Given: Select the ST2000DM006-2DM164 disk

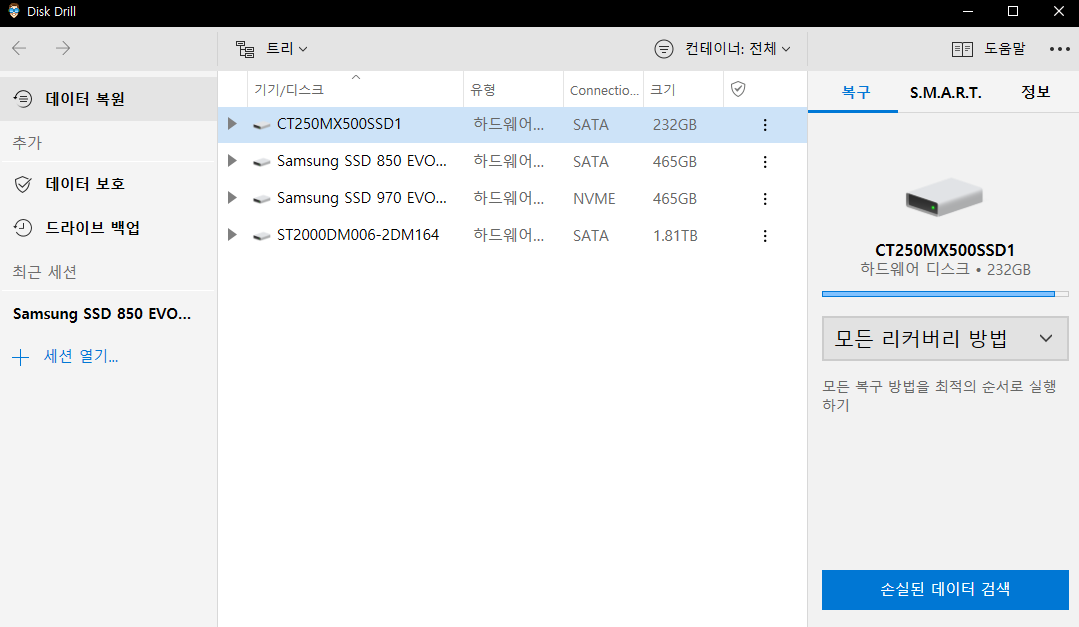Looking at the screenshot, I should pos(512,236).
